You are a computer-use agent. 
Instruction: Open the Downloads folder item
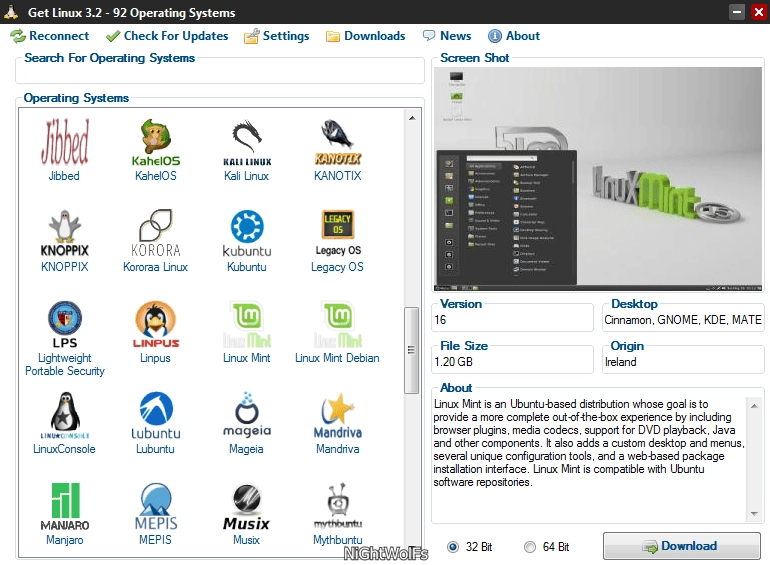366,36
